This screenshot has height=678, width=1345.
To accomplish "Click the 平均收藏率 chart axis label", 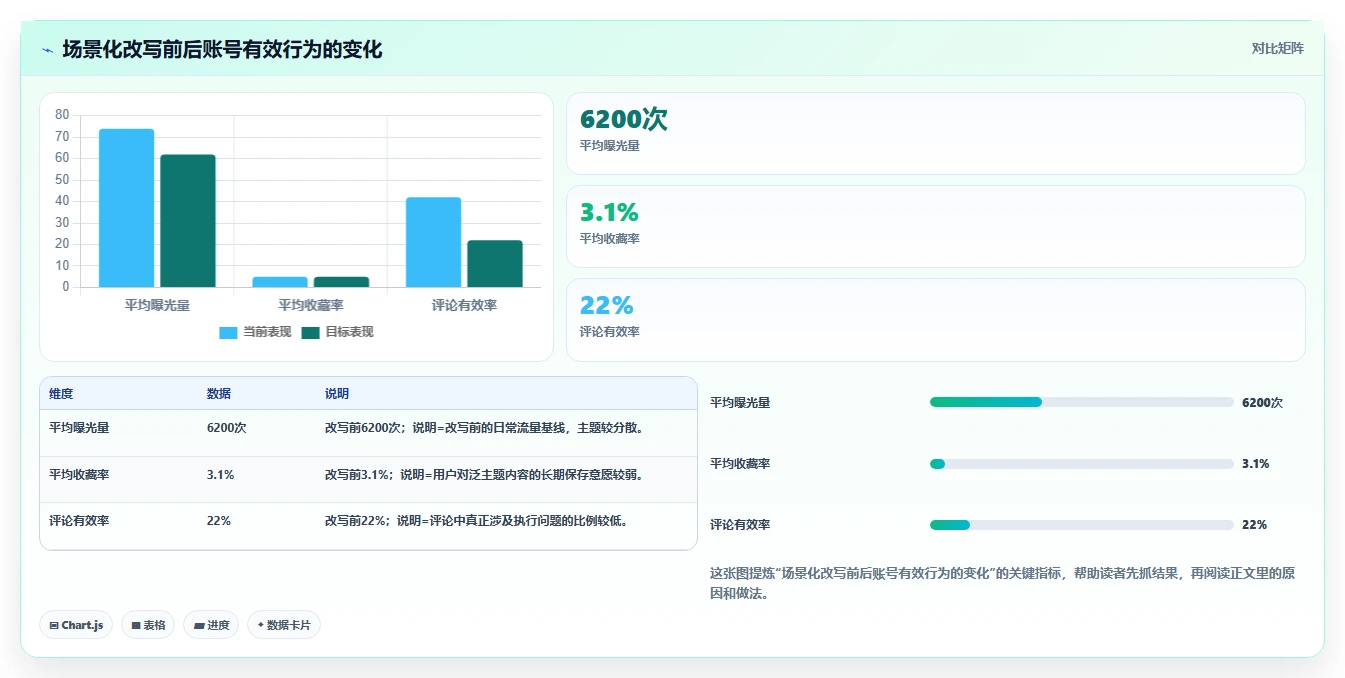I will (x=310, y=305).
